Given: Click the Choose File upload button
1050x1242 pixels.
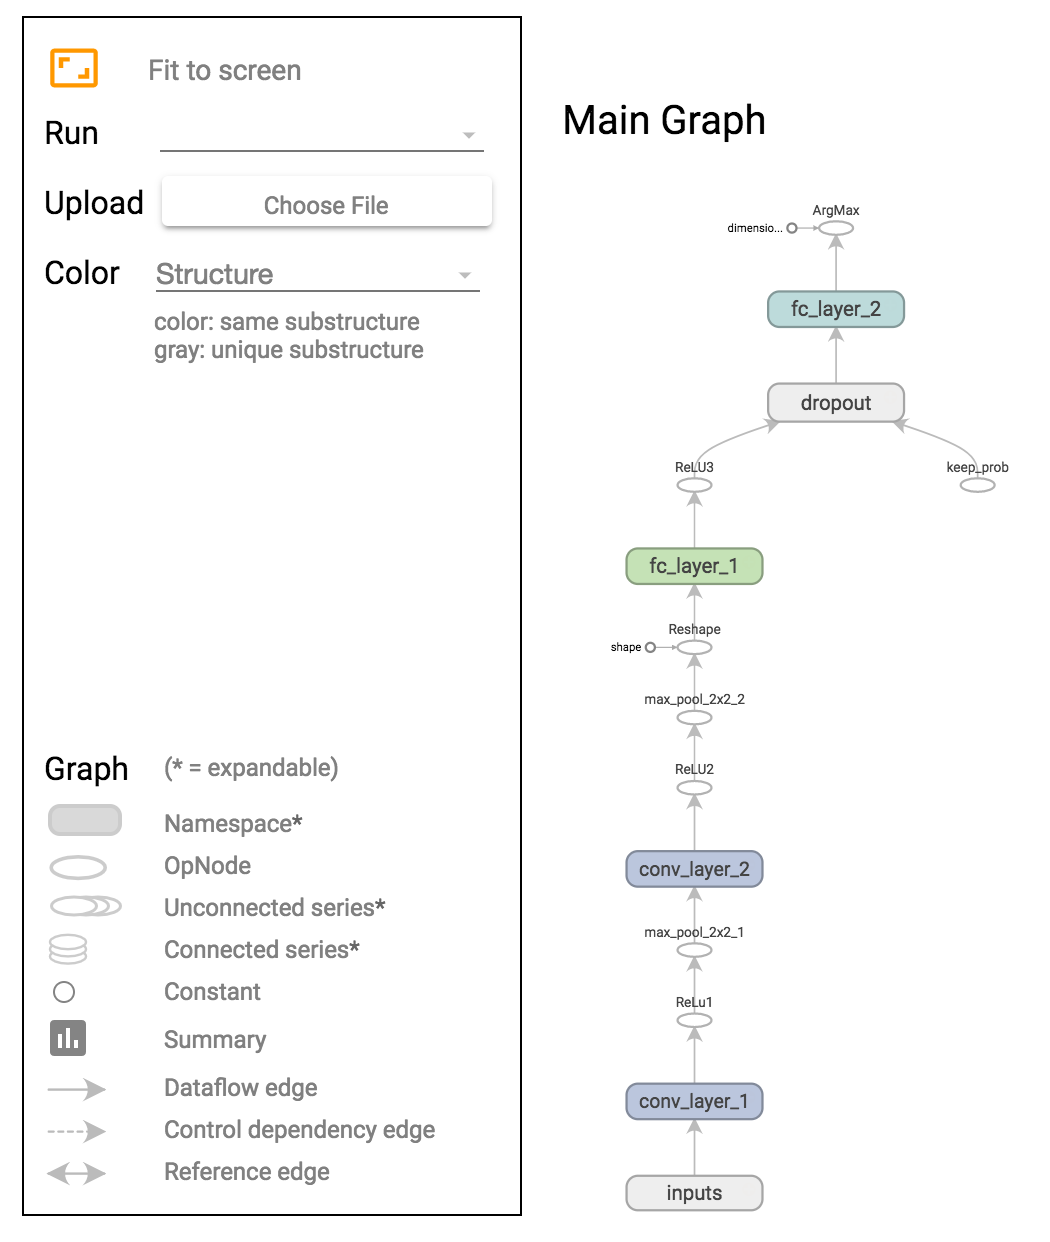Looking at the screenshot, I should tap(326, 204).
